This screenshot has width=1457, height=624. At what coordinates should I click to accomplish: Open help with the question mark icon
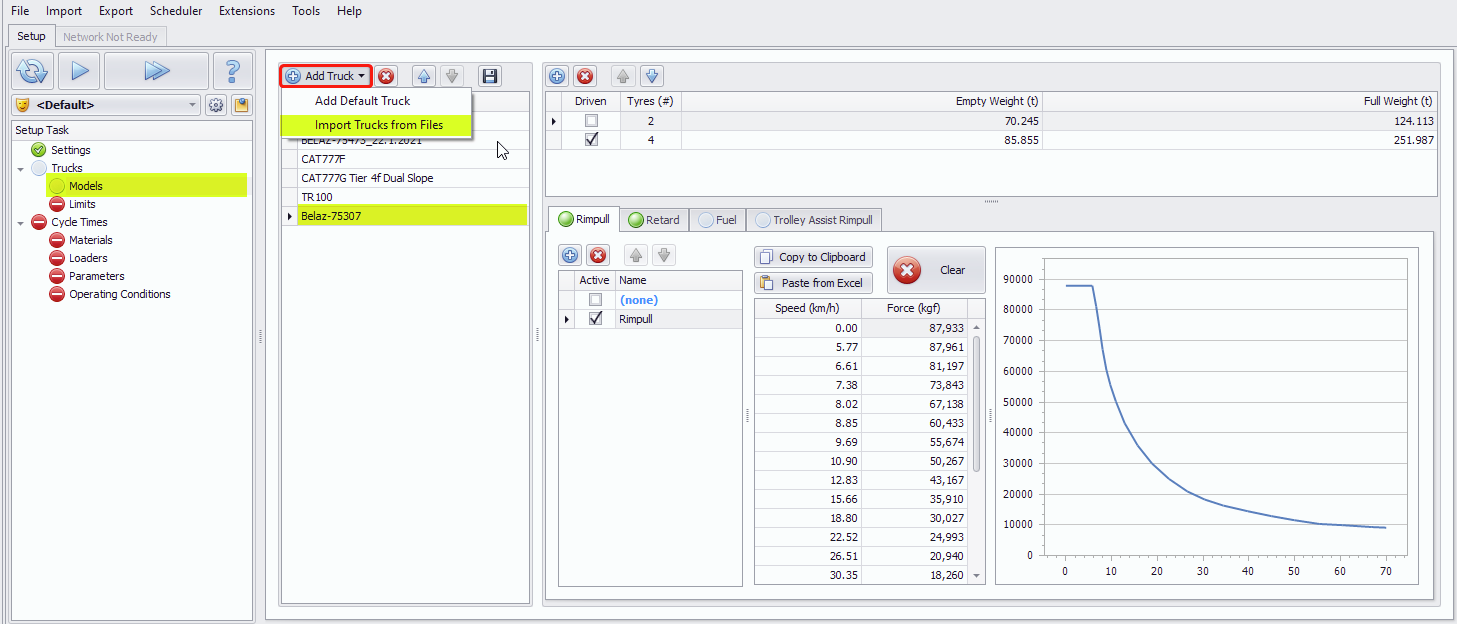click(x=232, y=71)
